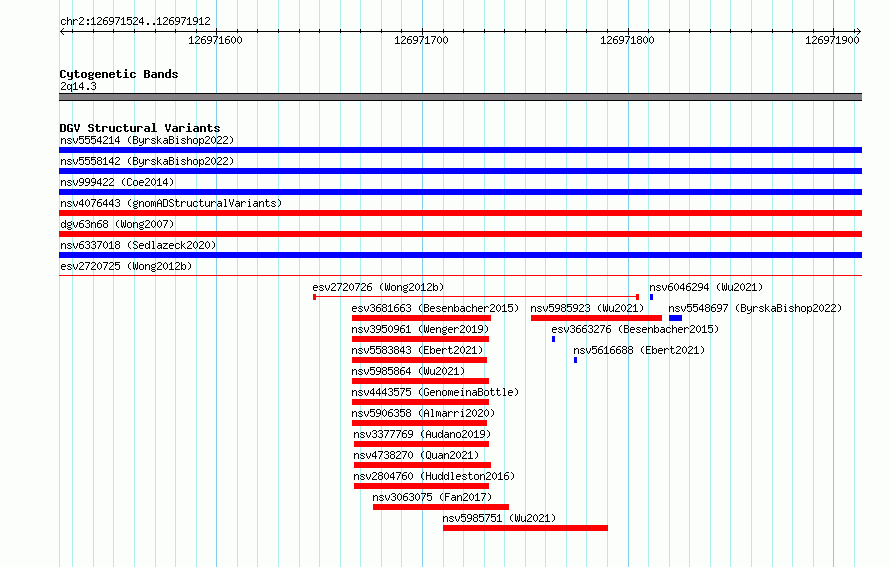Click red bar under nsv5985751
Screen dimensions: 890x567
526,528
